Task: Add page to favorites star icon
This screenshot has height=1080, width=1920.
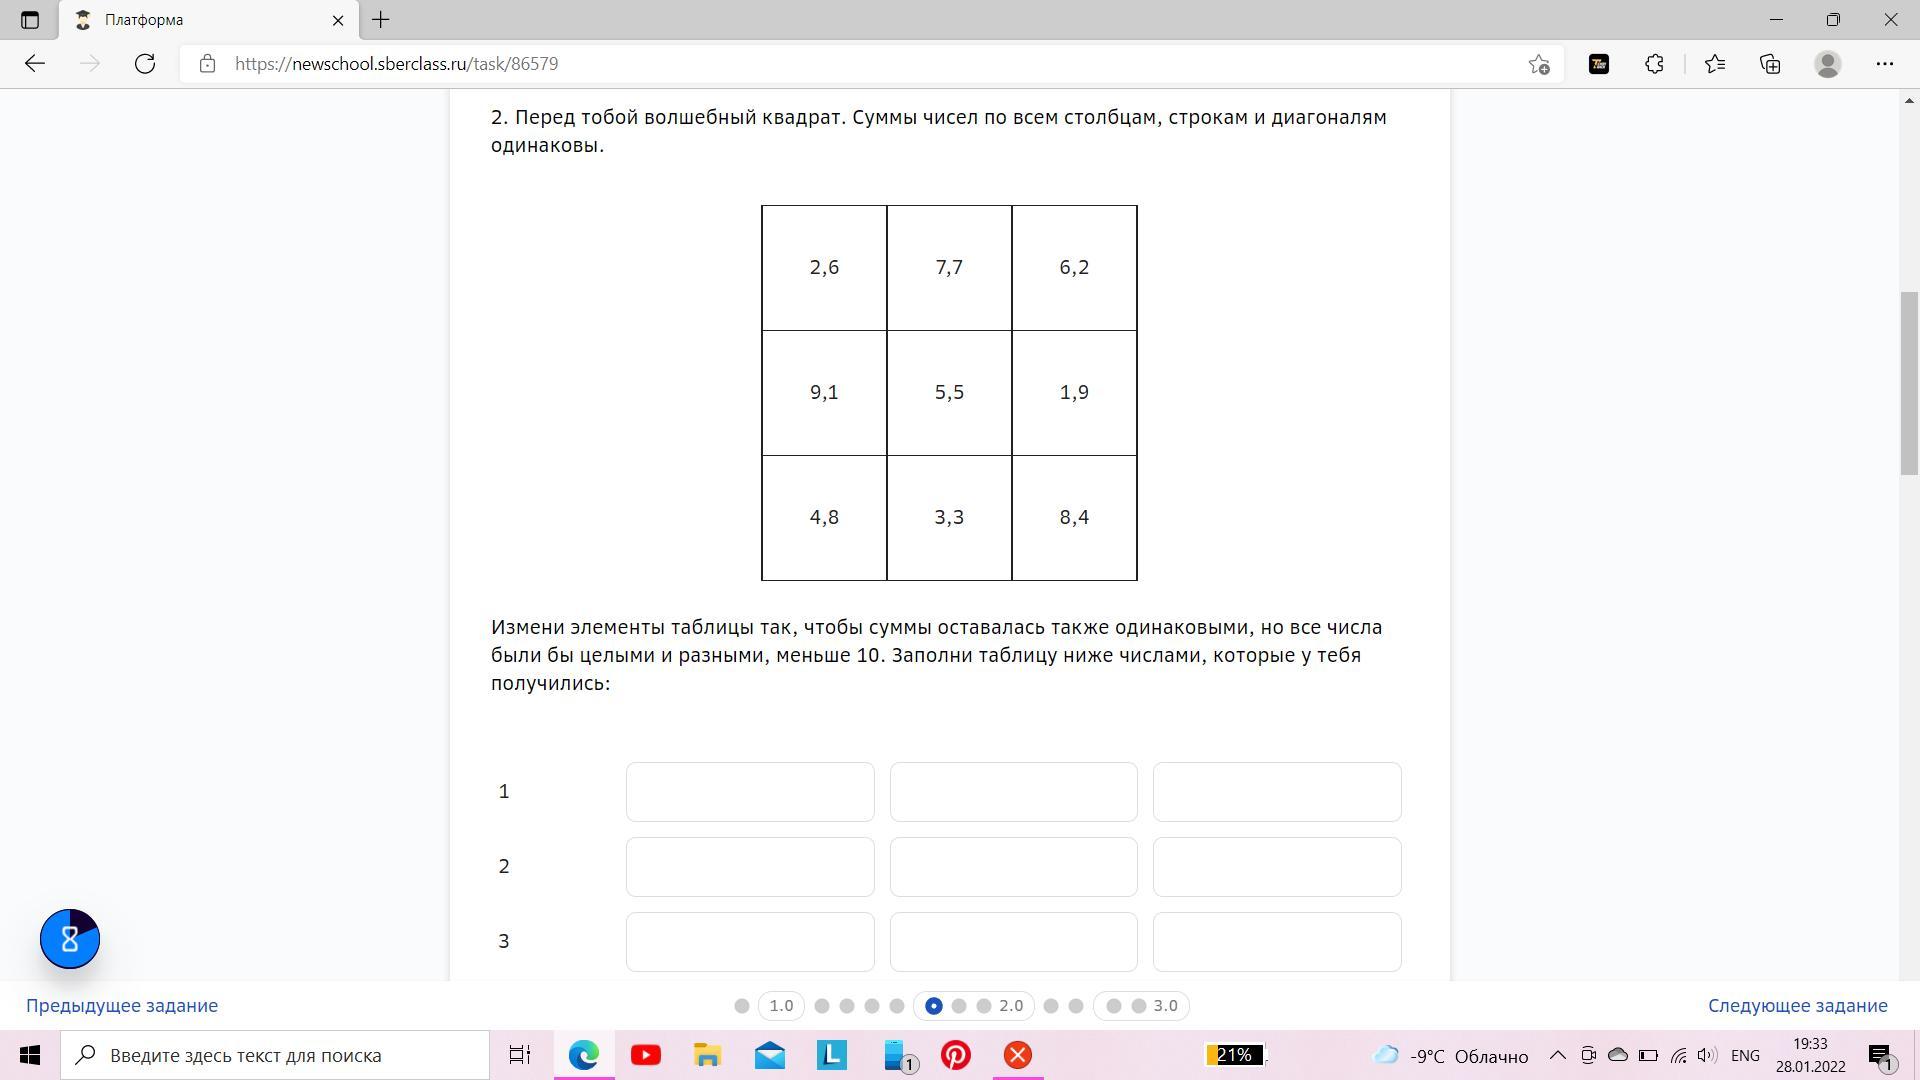Action: point(1538,64)
